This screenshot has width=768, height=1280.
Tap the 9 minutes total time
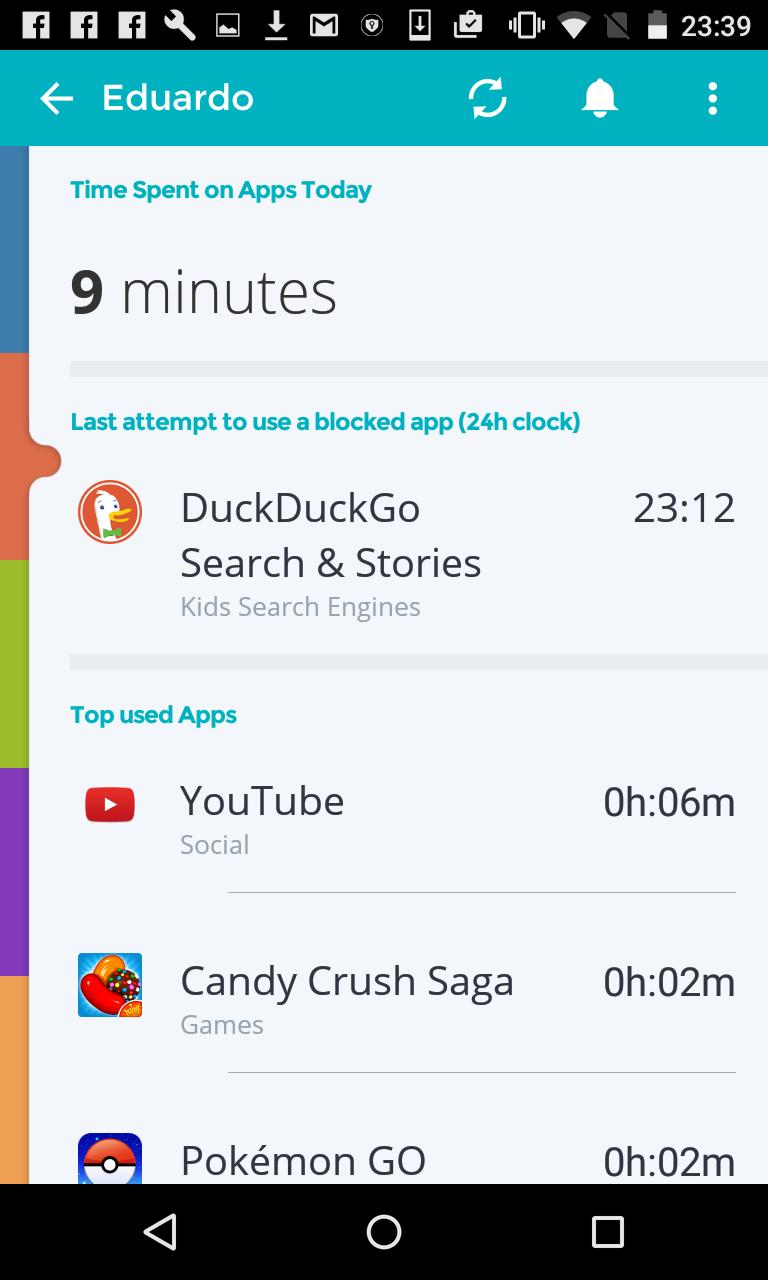point(204,292)
